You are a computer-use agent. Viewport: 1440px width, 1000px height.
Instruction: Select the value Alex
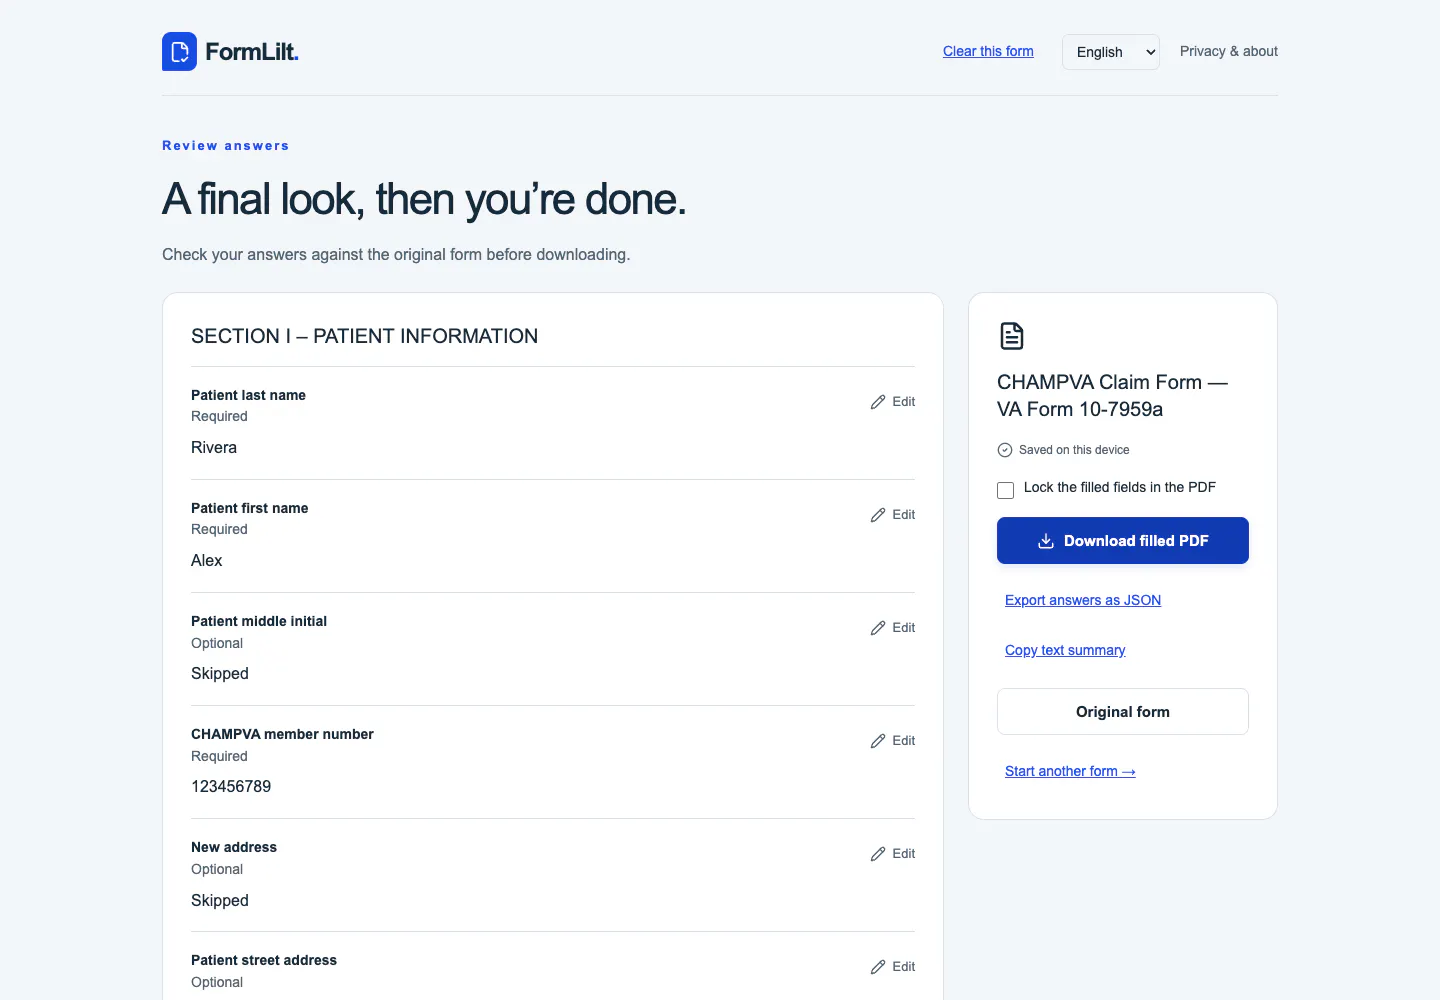(x=207, y=561)
